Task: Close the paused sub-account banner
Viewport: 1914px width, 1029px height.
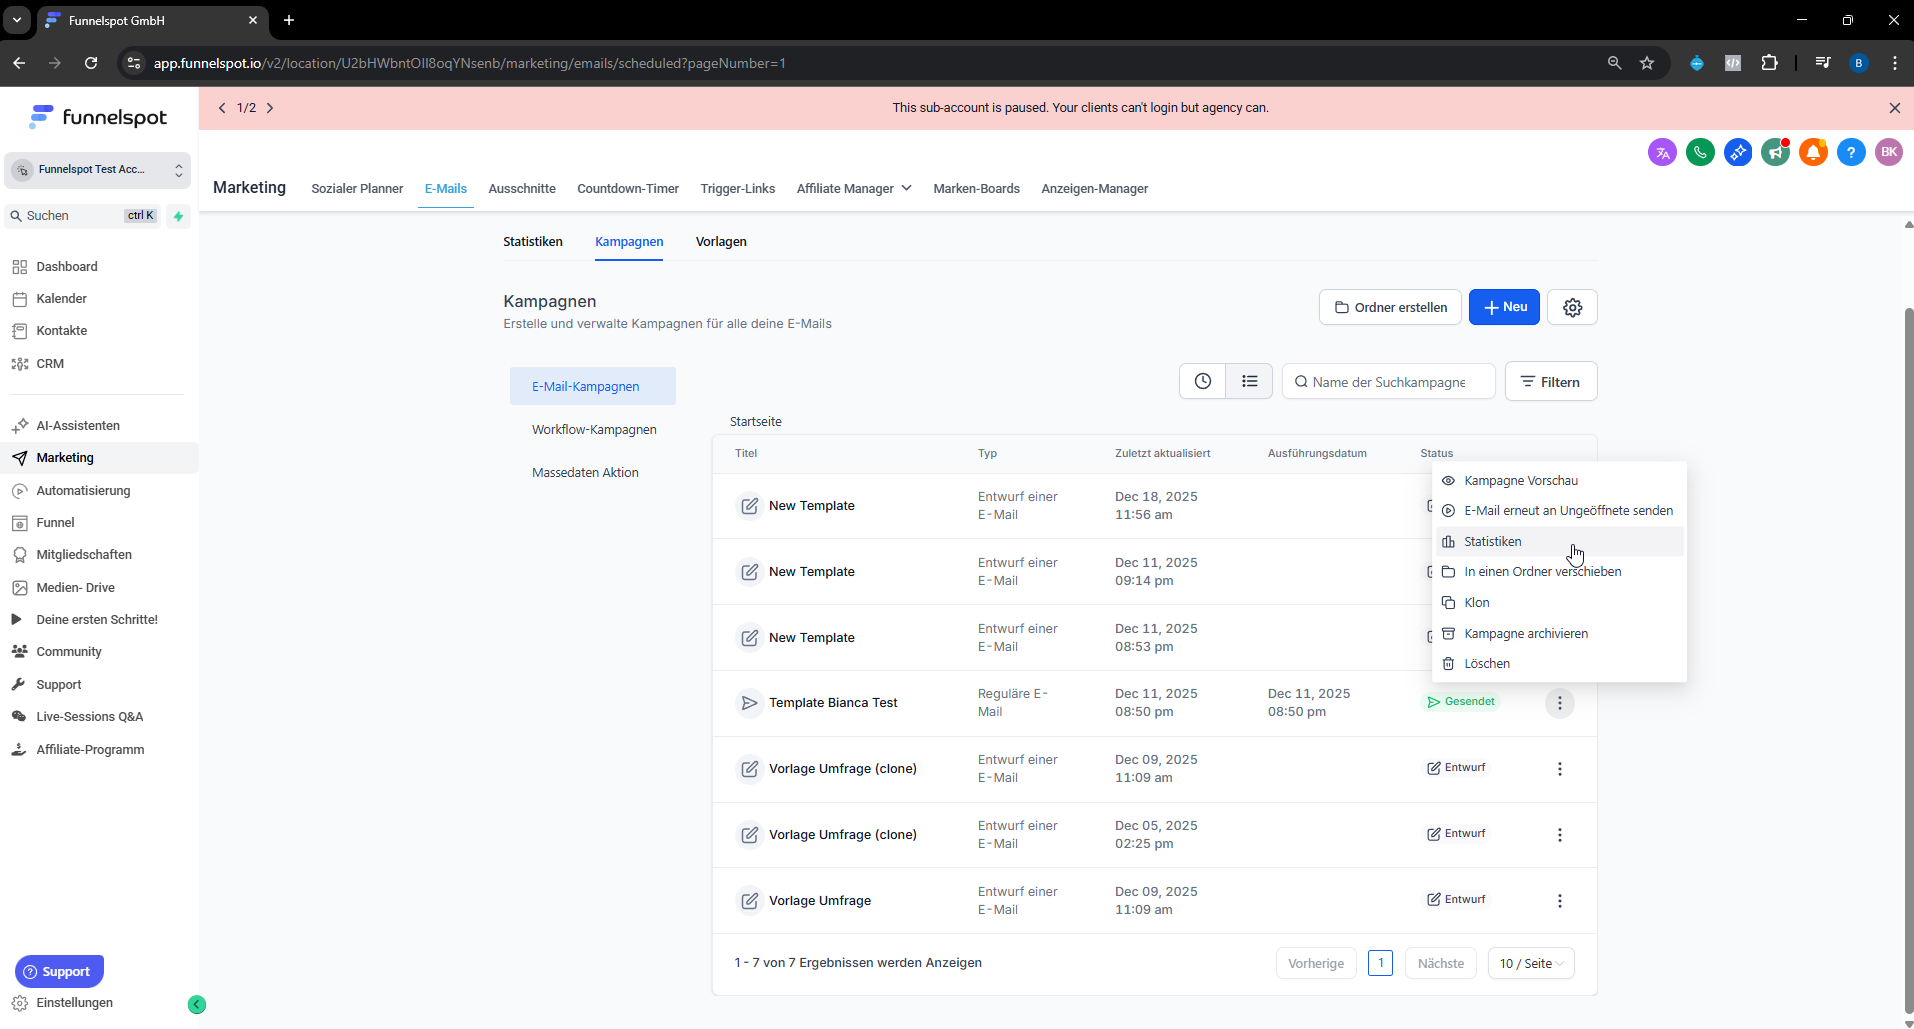Action: coord(1894,108)
